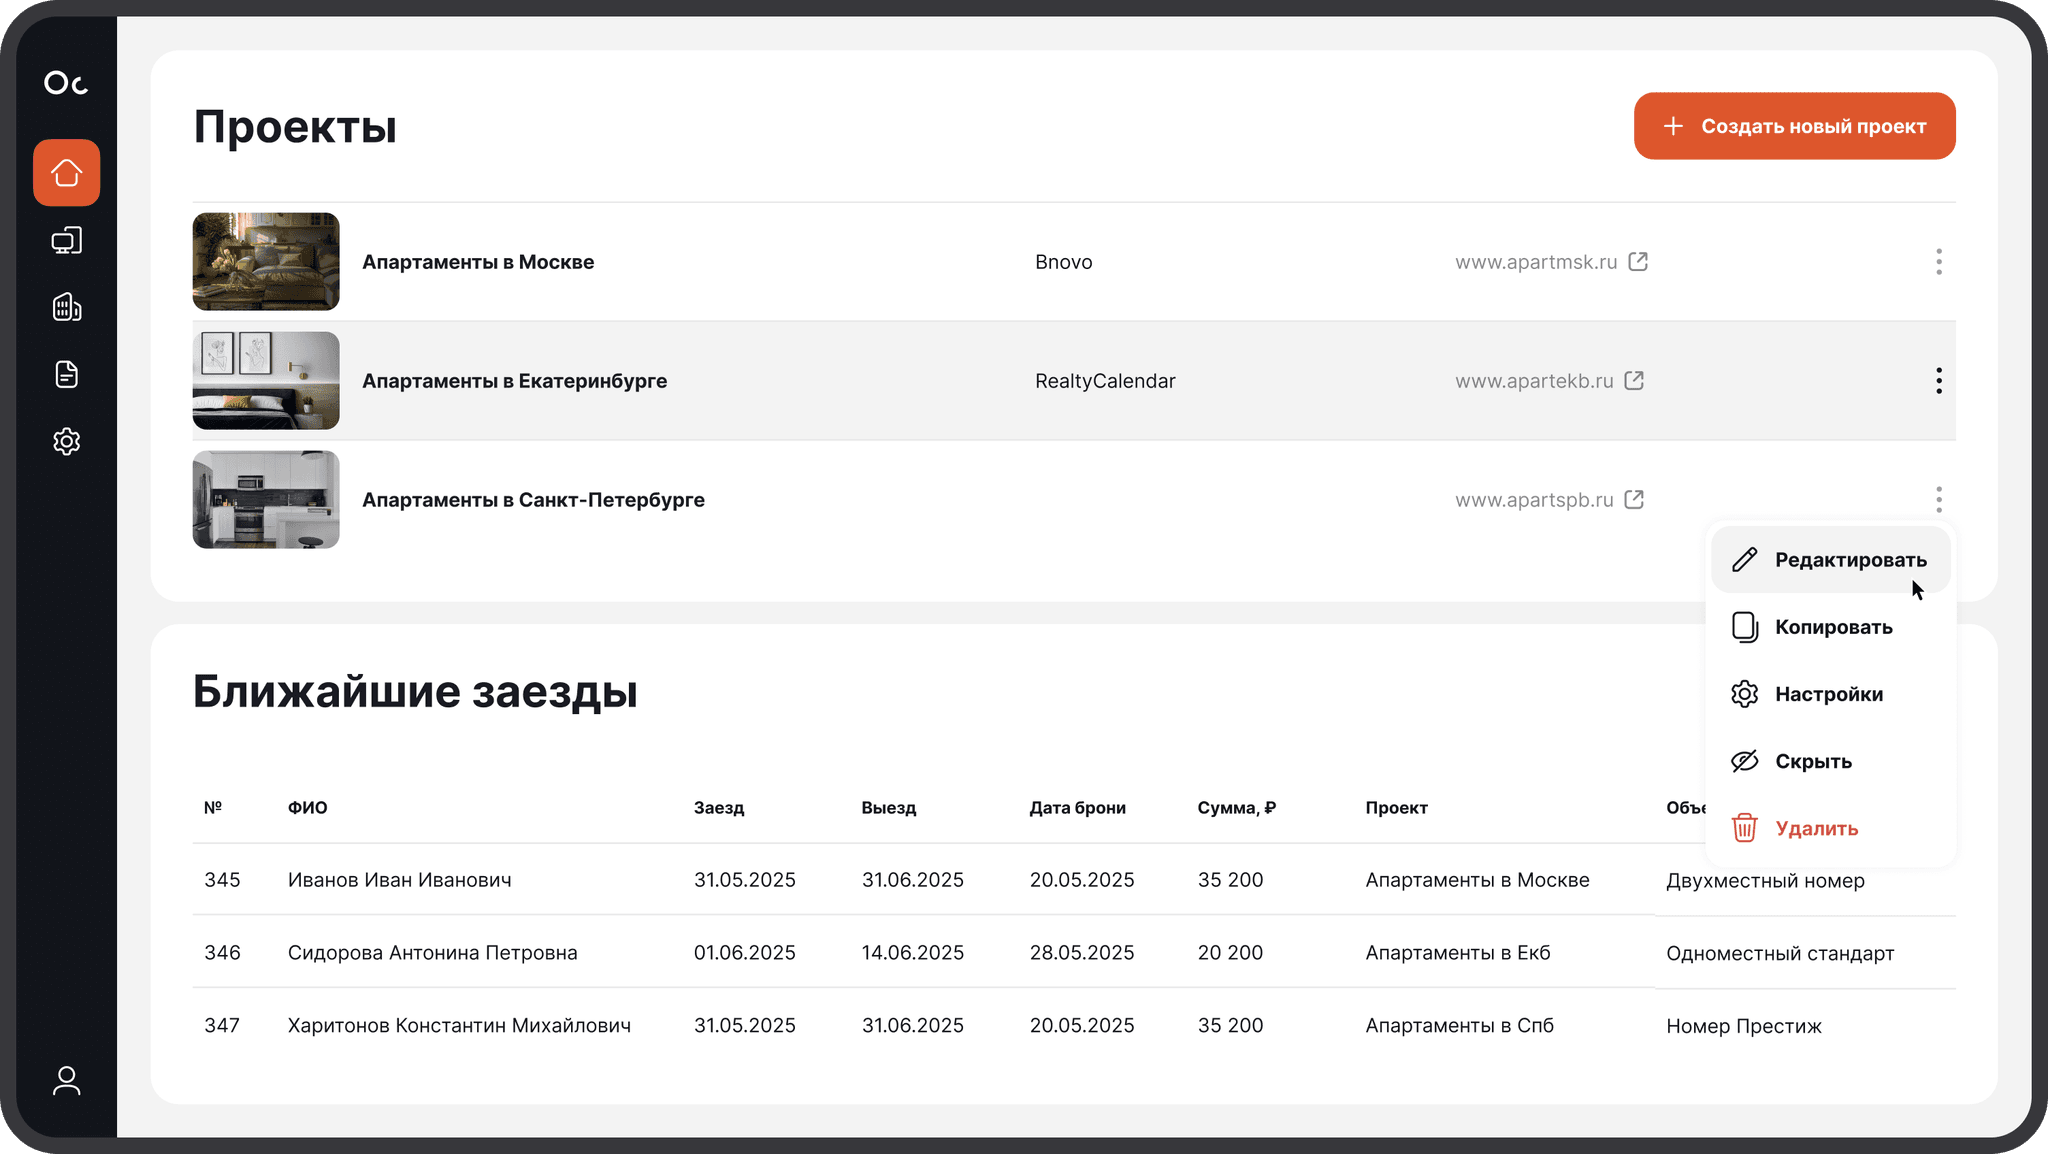The height and width of the screenshot is (1154, 2048).
Task: Open the settings gear in sidebar
Action: pyautogui.click(x=66, y=441)
